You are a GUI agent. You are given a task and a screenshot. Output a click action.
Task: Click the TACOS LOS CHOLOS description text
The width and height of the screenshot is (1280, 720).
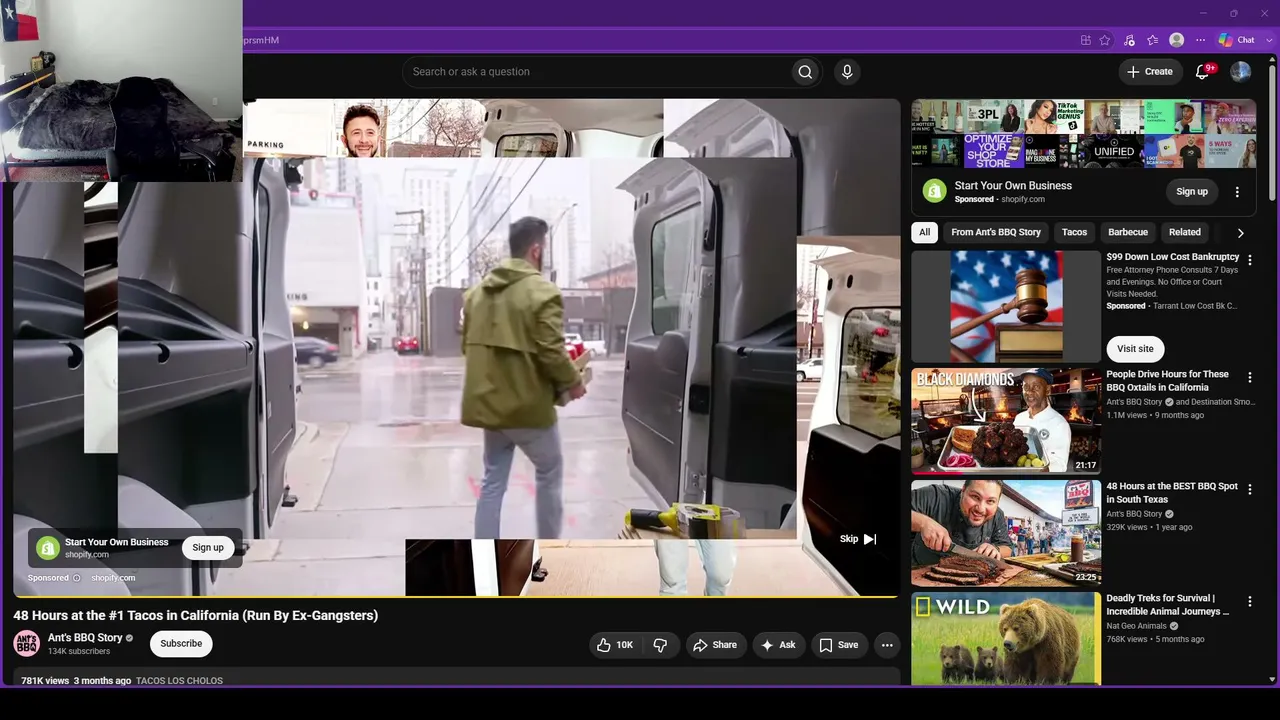[x=179, y=681]
